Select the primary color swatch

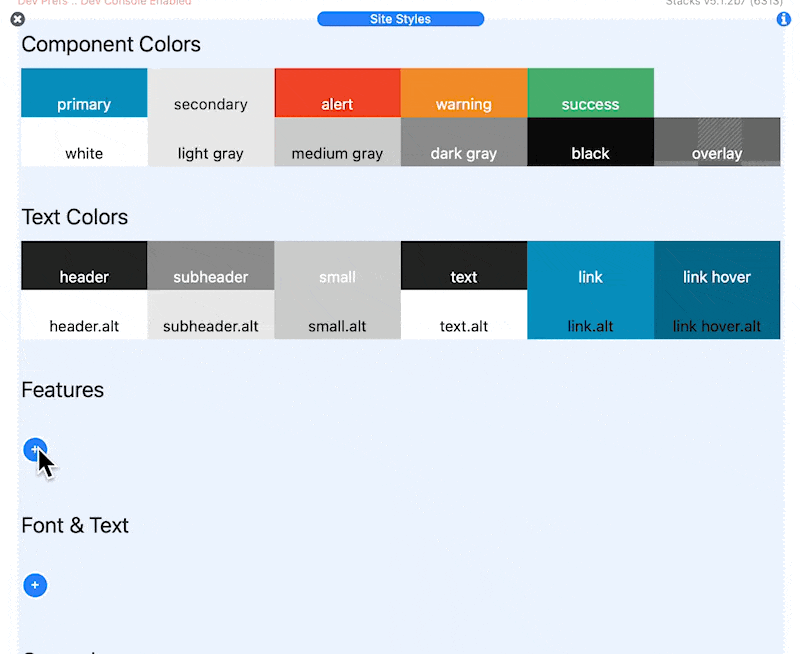coord(84,93)
